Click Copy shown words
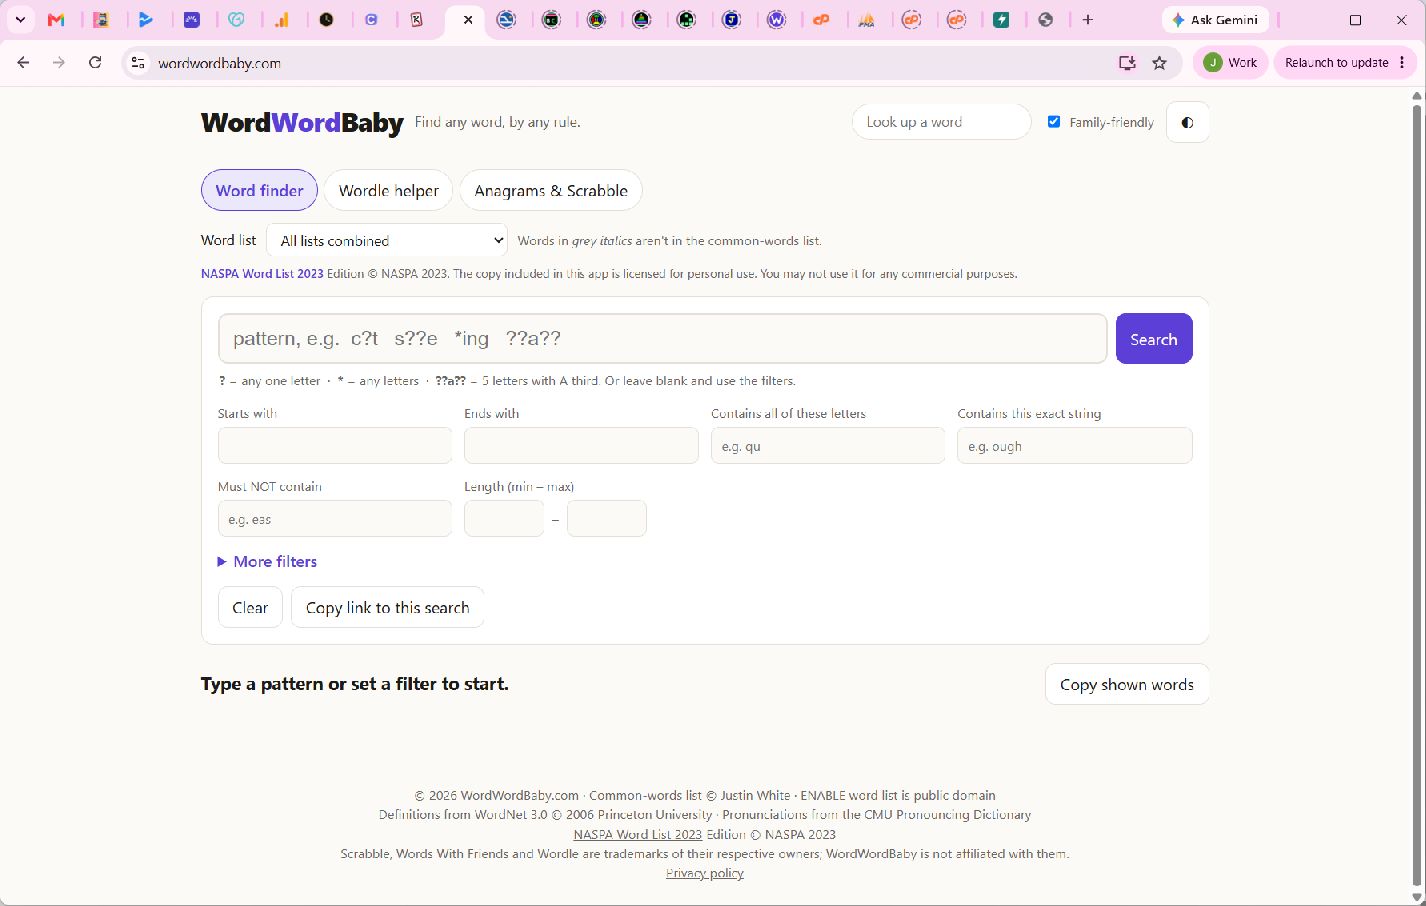1426x906 pixels. coord(1127,684)
